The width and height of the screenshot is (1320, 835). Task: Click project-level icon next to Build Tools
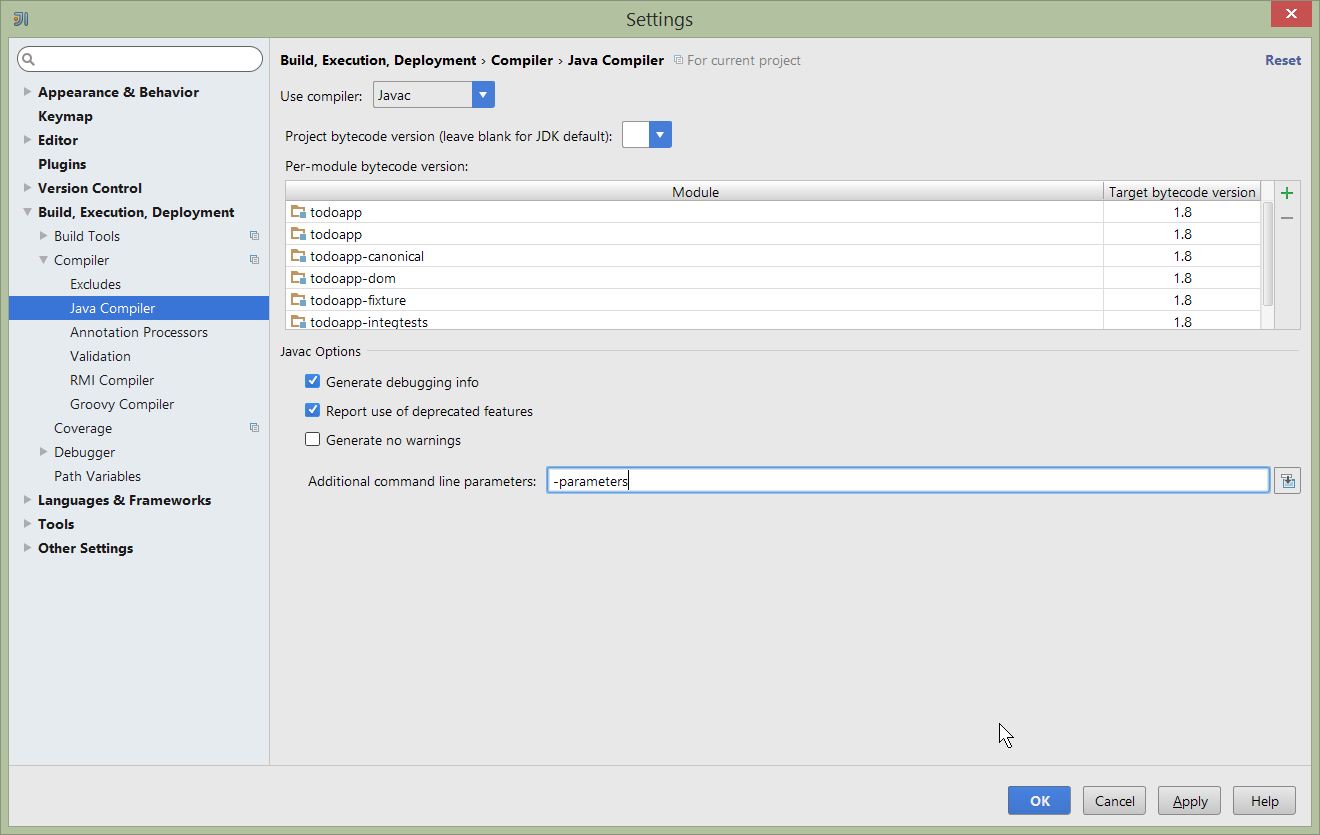point(254,236)
